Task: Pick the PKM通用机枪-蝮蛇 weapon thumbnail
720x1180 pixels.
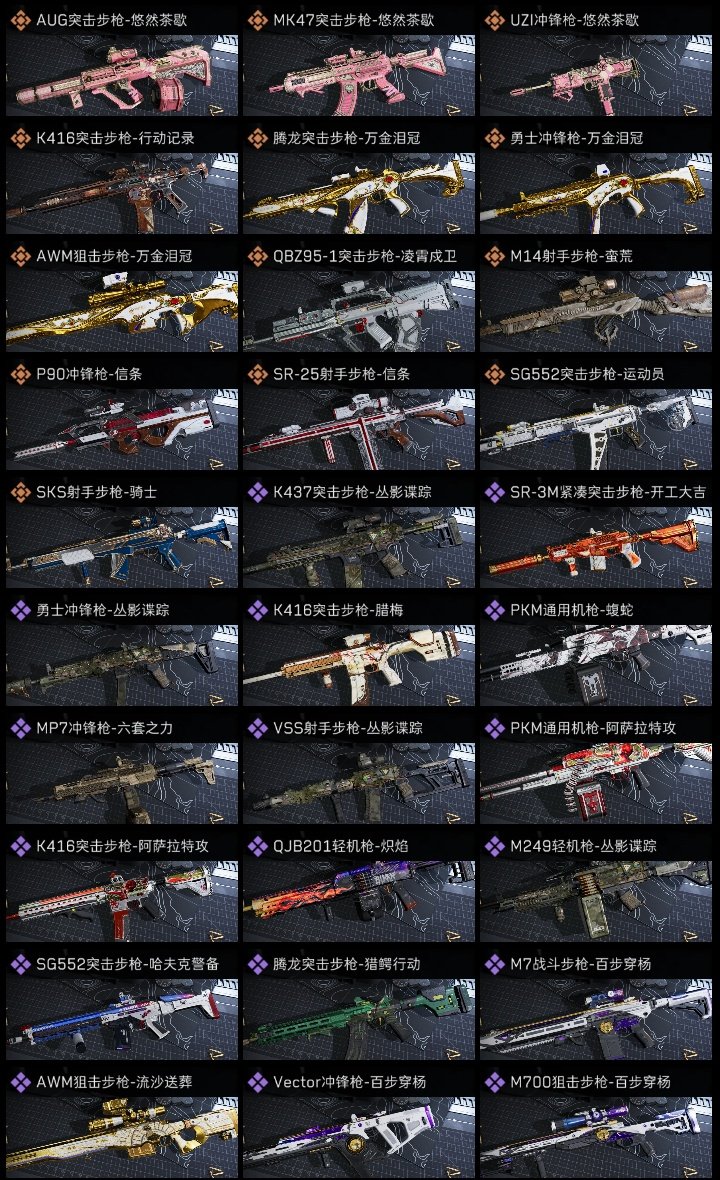Action: tap(596, 666)
